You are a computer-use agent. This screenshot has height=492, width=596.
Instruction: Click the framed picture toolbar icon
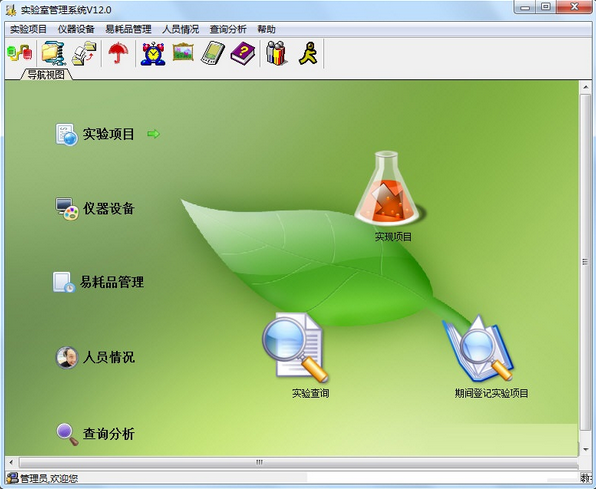pyautogui.click(x=183, y=52)
